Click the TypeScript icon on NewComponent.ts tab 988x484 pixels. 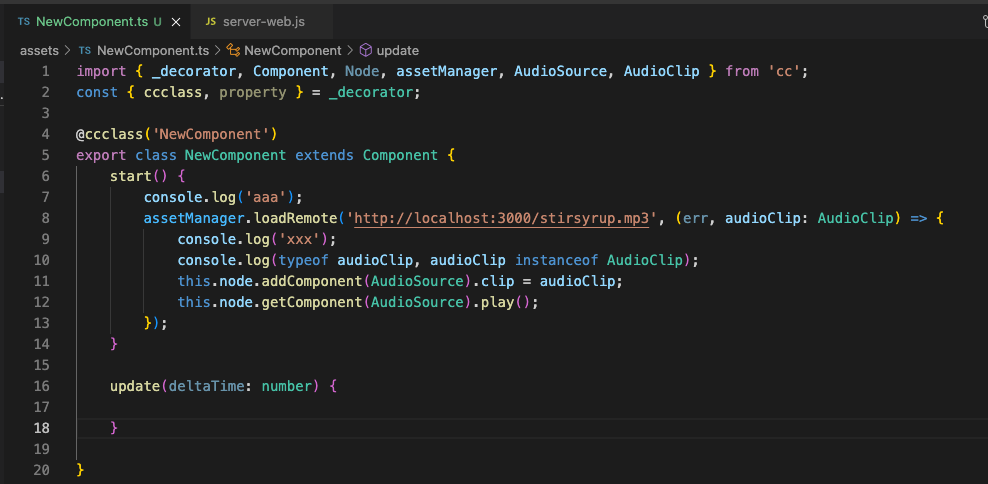24,21
